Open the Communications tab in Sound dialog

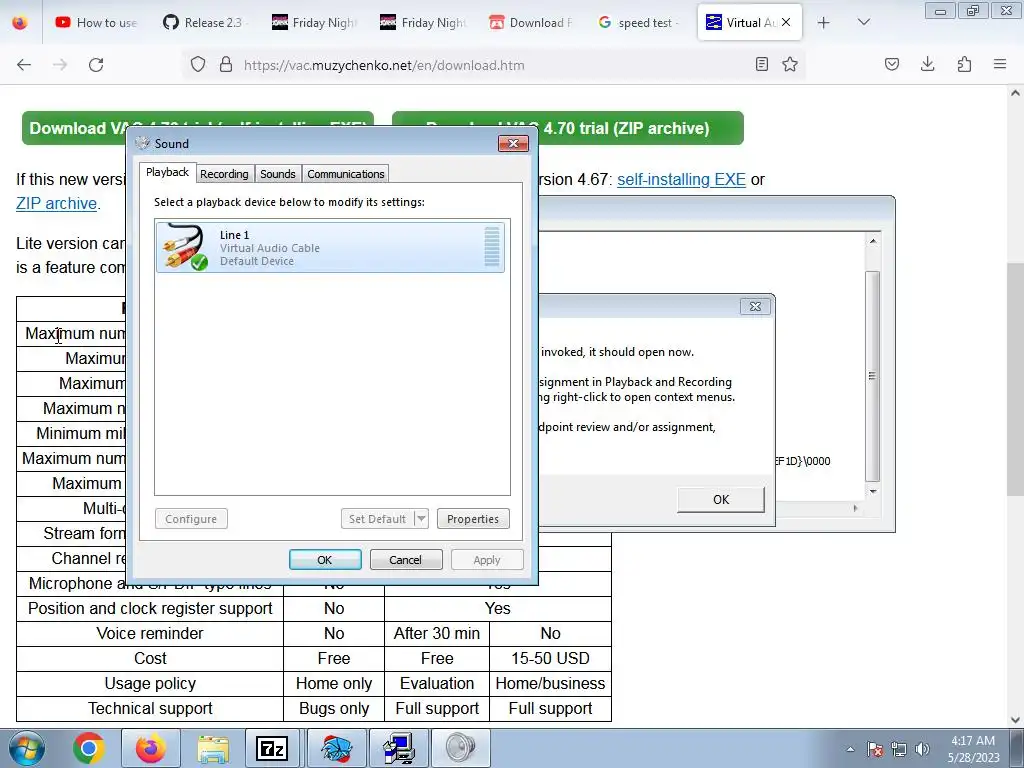coord(345,174)
